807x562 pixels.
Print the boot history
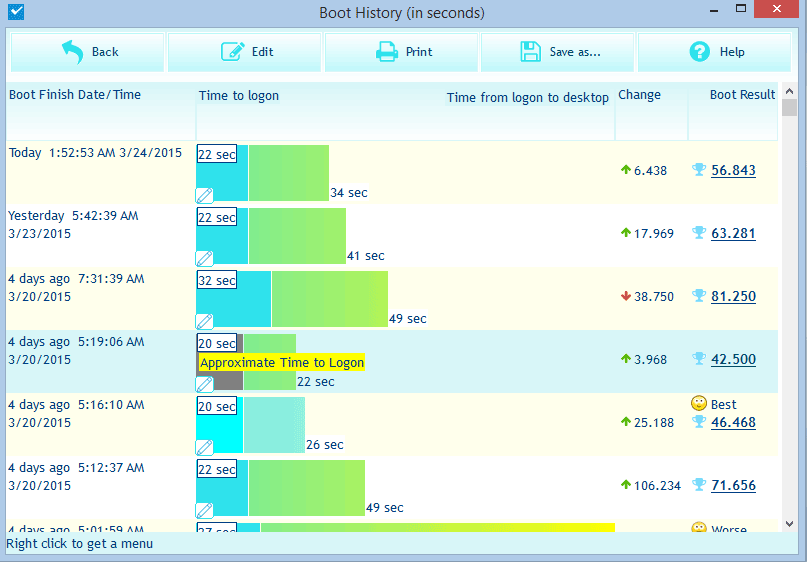tap(402, 52)
